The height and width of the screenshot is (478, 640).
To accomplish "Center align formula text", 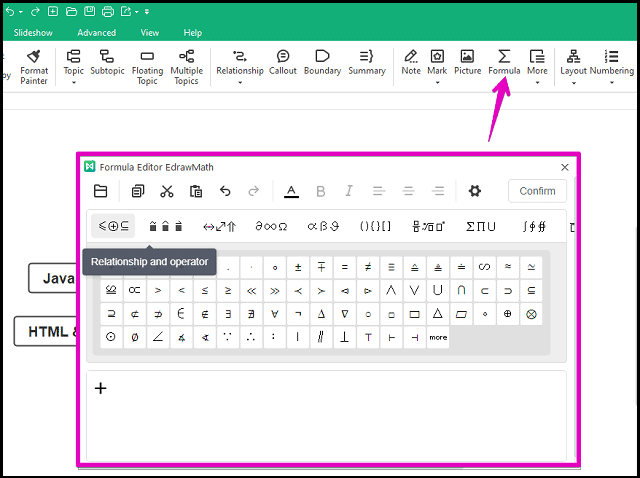I will [408, 191].
